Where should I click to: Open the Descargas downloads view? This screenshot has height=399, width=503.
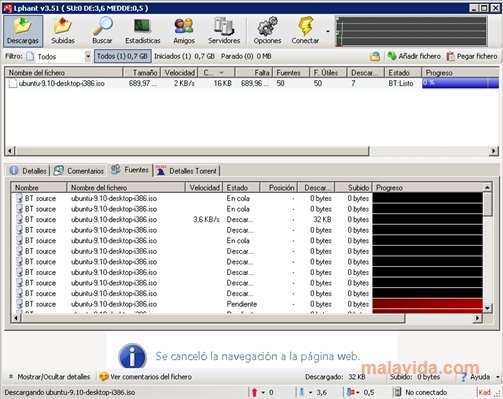tap(23, 31)
